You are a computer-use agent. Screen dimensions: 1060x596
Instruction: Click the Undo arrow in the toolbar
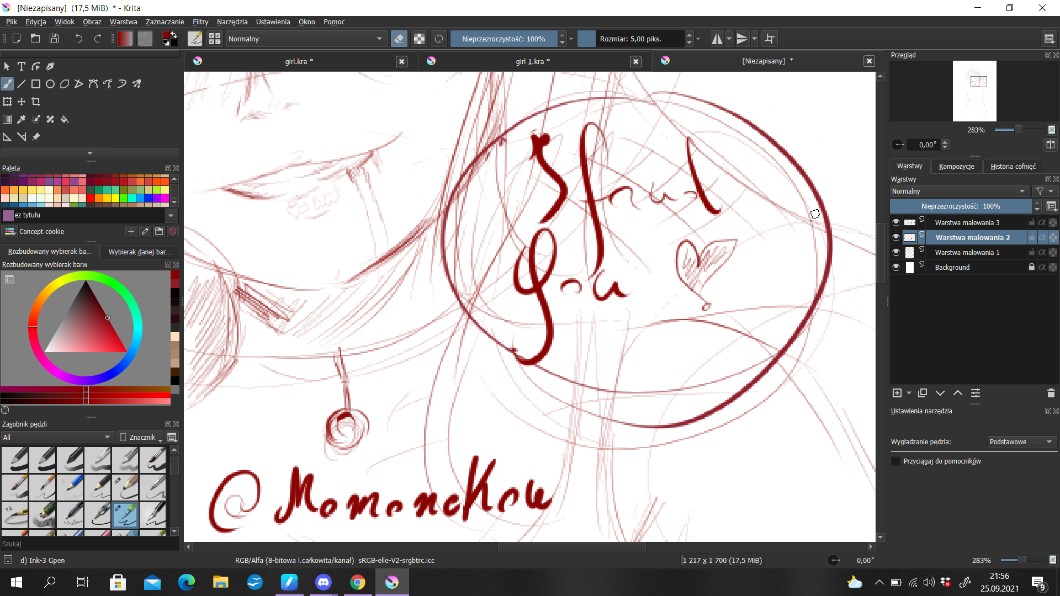coord(79,38)
